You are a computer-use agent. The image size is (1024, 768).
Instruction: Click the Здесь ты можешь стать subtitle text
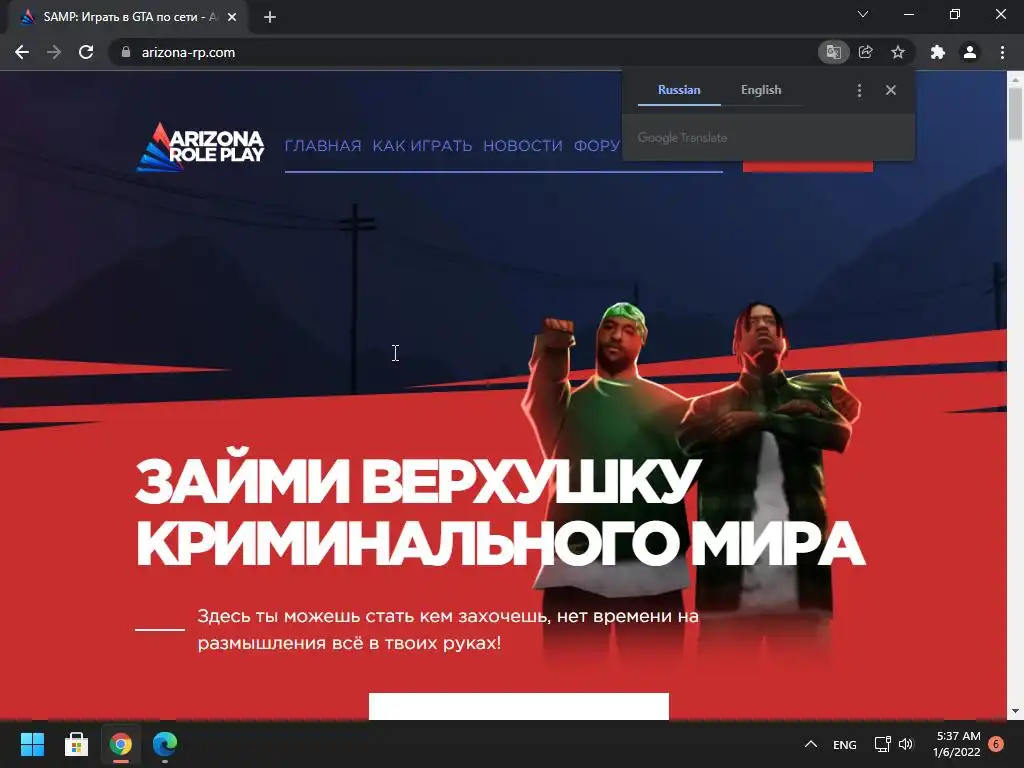click(448, 630)
